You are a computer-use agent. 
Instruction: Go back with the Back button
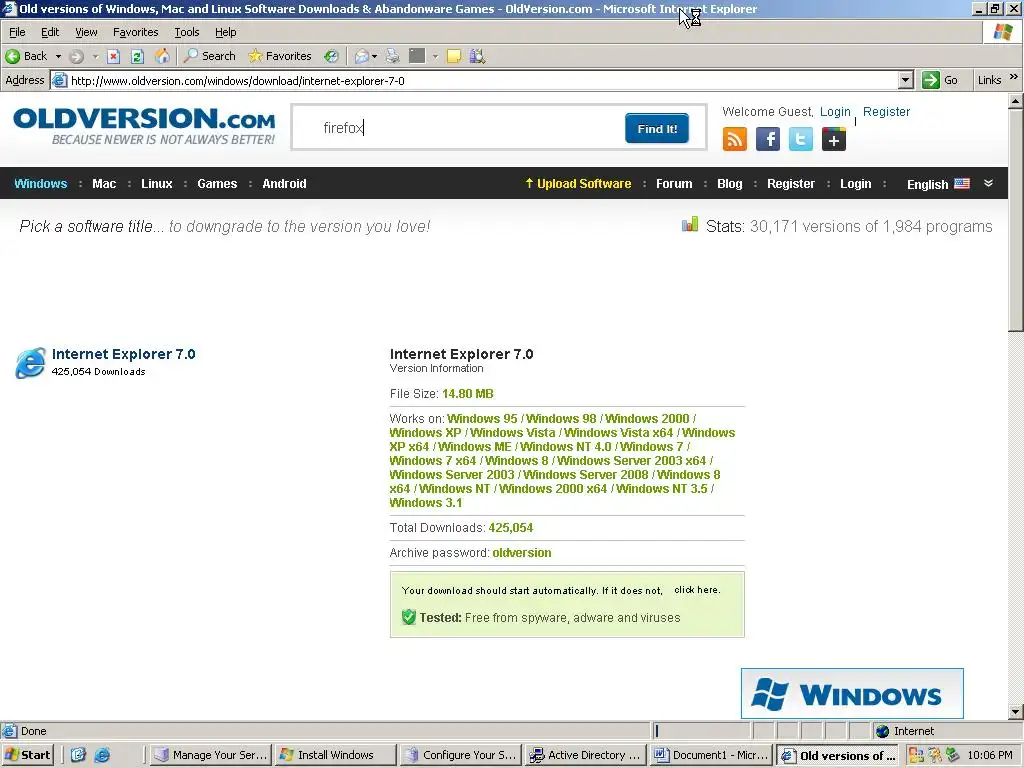click(26, 56)
